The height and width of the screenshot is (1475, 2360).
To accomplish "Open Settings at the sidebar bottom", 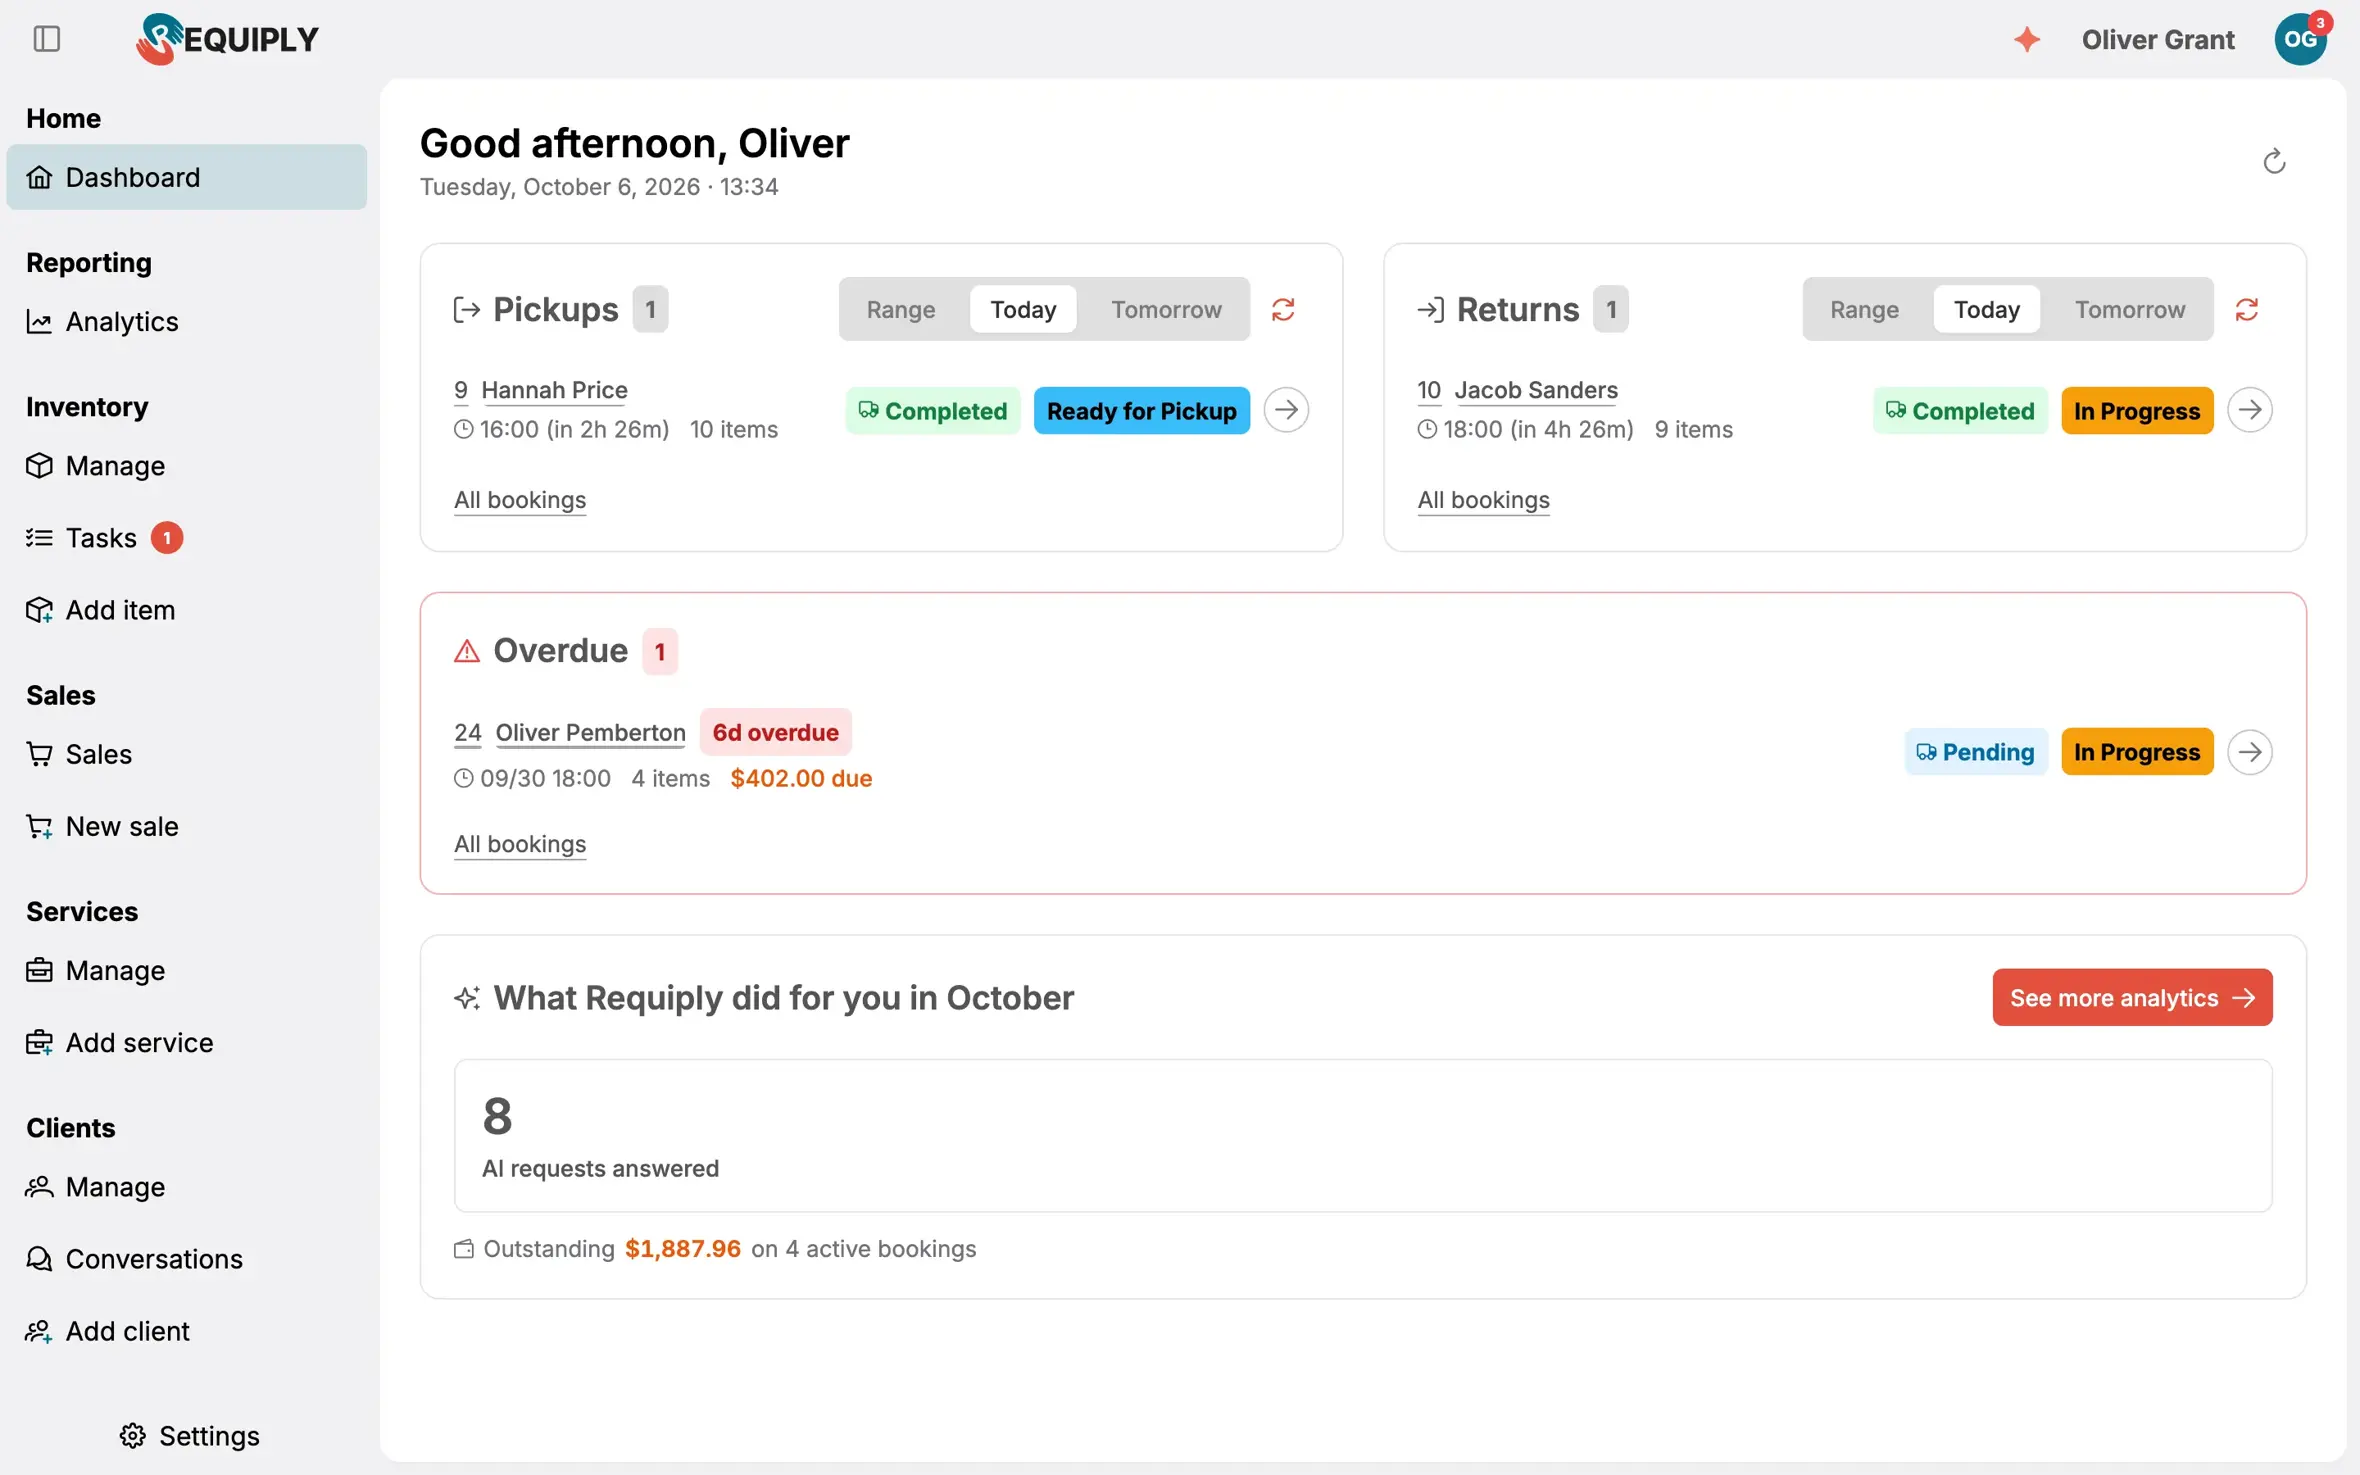I will tap(189, 1435).
